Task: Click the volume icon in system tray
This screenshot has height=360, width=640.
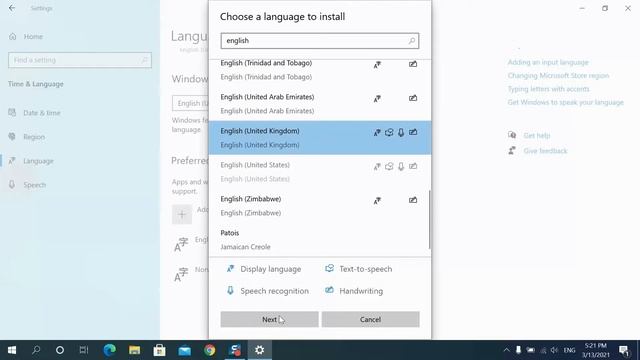Action: tap(554, 350)
